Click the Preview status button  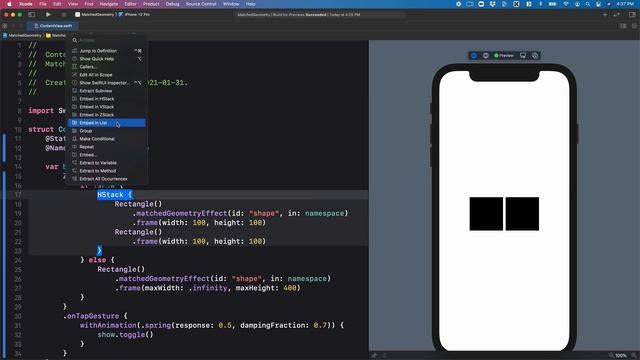pos(504,56)
